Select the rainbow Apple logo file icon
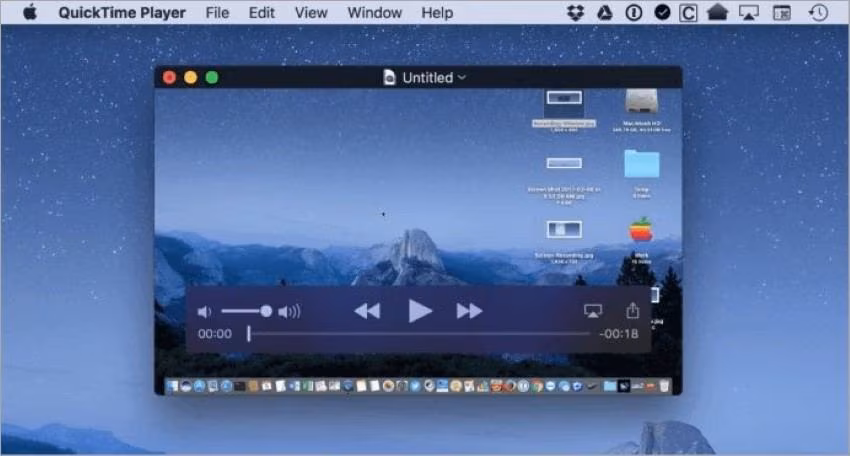850x456 pixels. [x=641, y=230]
